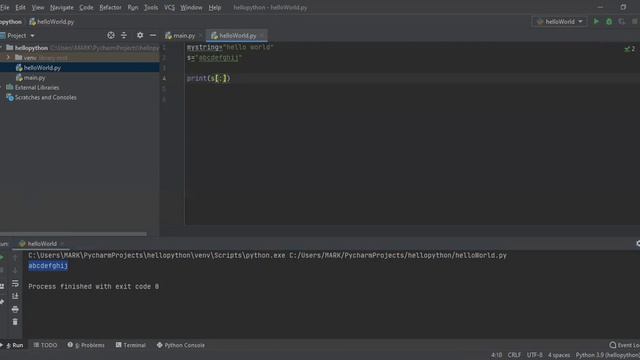Click the CRLF line separator indicator
This screenshot has height=360, width=640.
coord(514,355)
